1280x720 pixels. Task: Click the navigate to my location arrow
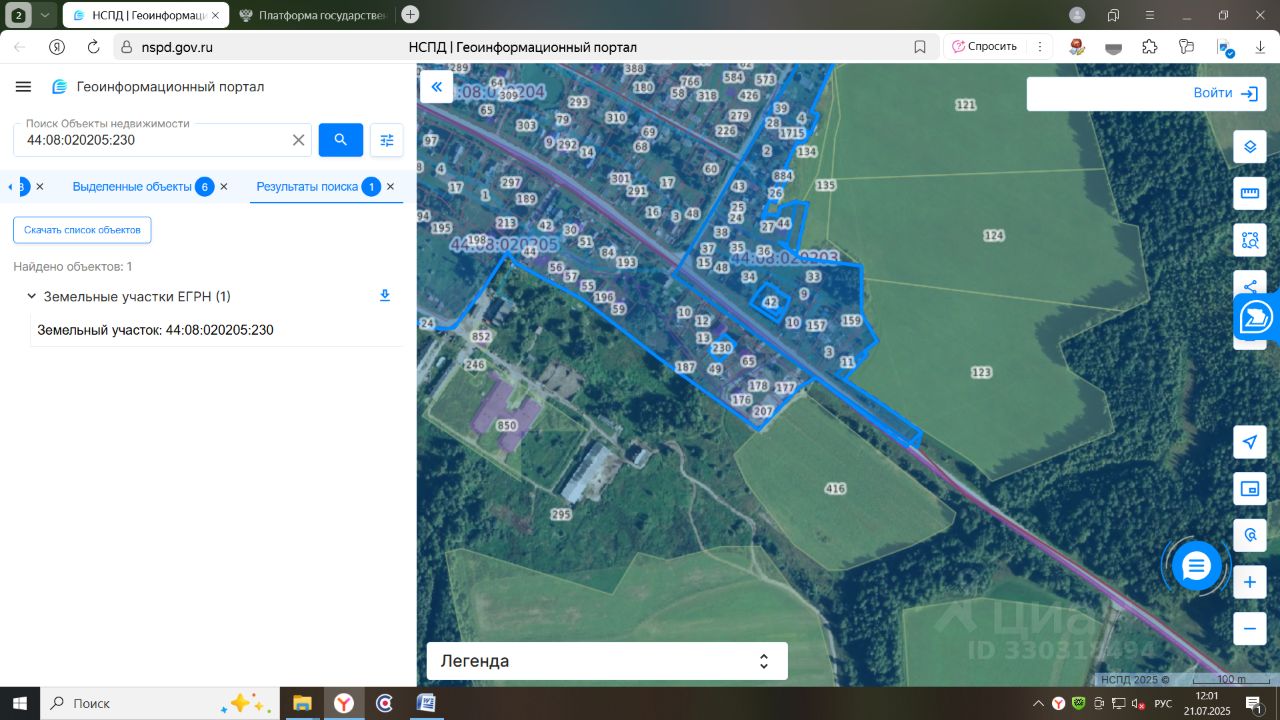point(1250,442)
